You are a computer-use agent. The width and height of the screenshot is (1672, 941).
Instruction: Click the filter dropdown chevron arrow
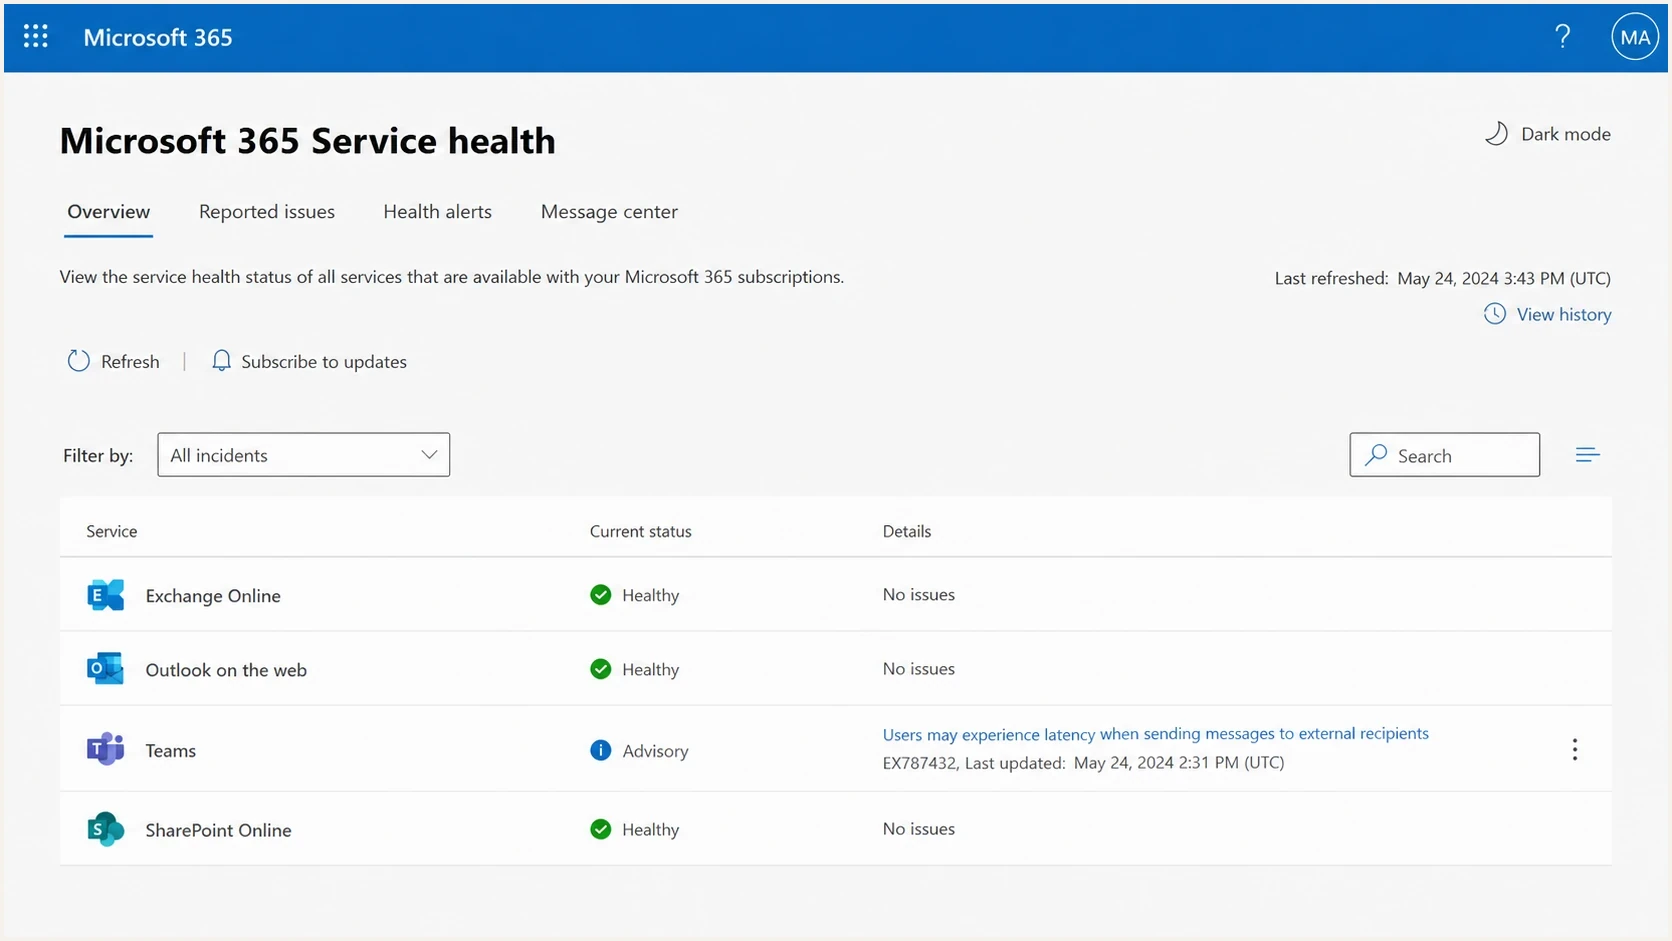429,455
